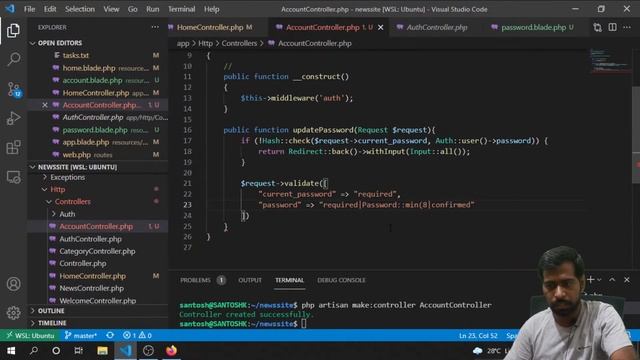Open Controller.php in file tree
The height and width of the screenshot is (360, 640).
coord(98,263)
